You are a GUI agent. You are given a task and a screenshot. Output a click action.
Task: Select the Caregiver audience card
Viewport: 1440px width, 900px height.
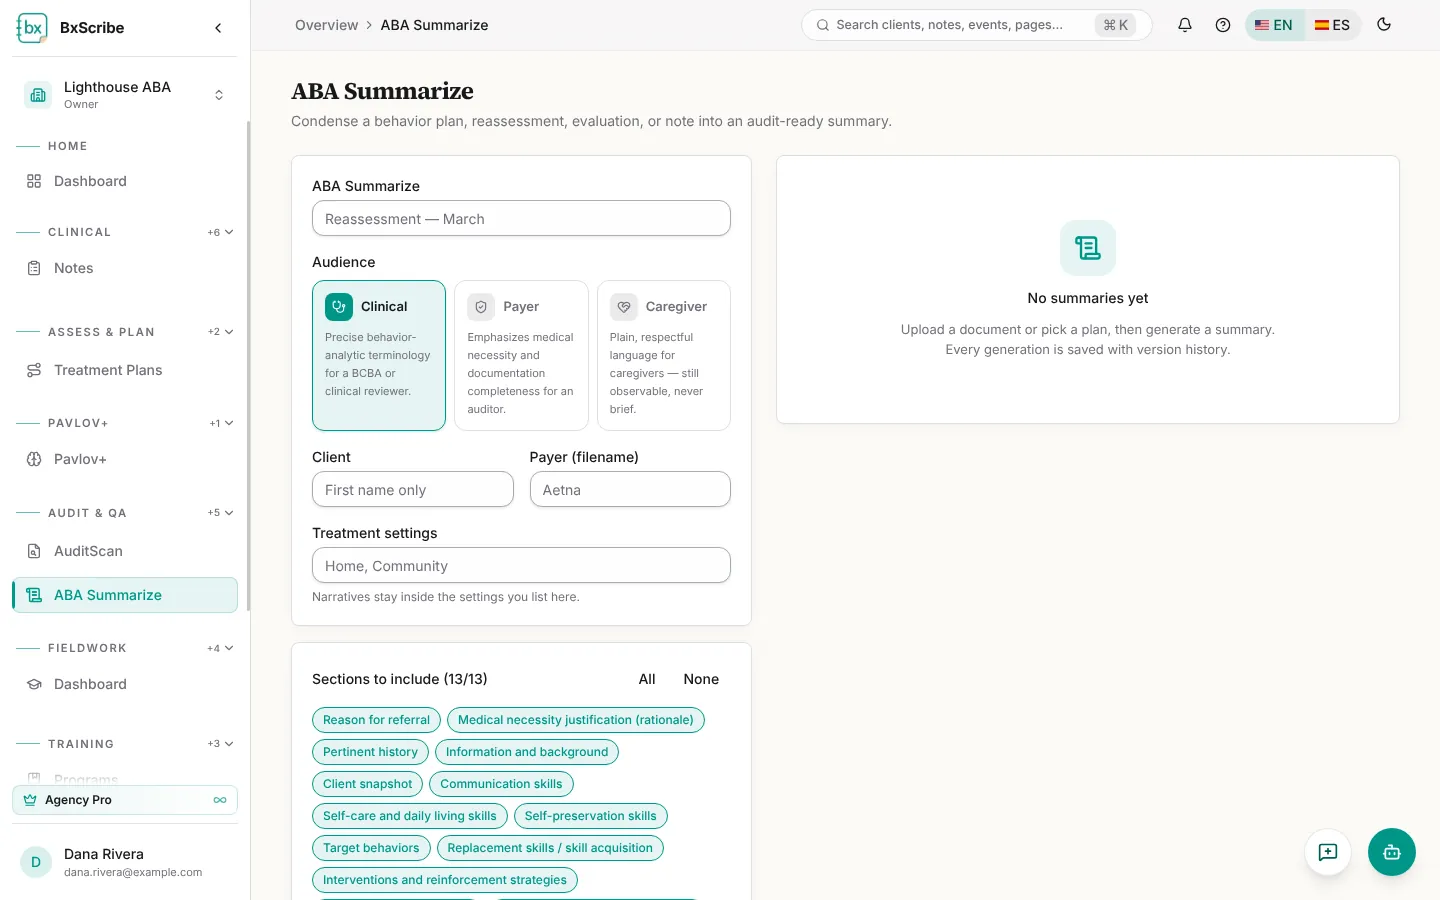(664, 355)
